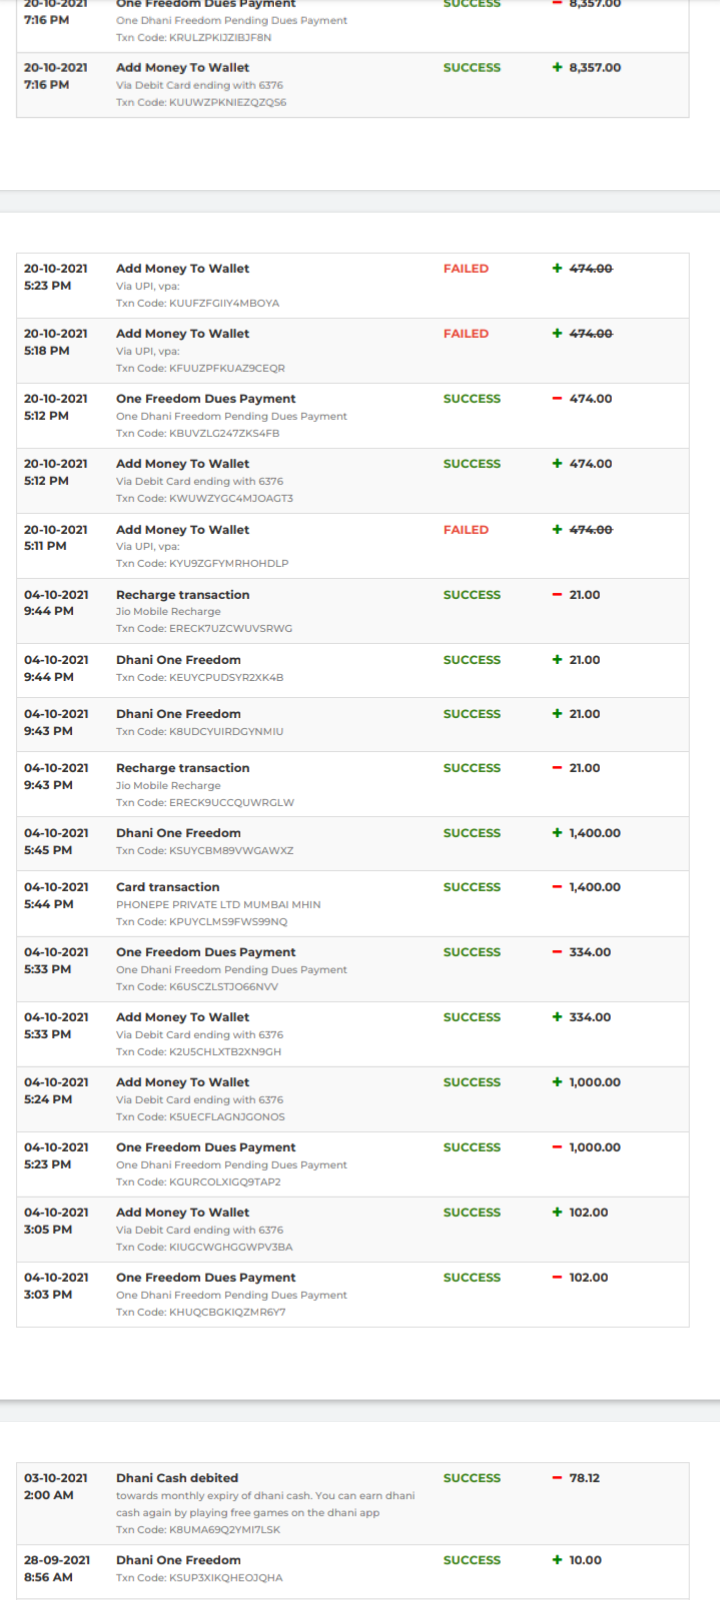
Task: Click the Jio Mobile Recharge at 9:44 PM
Action: point(168,611)
